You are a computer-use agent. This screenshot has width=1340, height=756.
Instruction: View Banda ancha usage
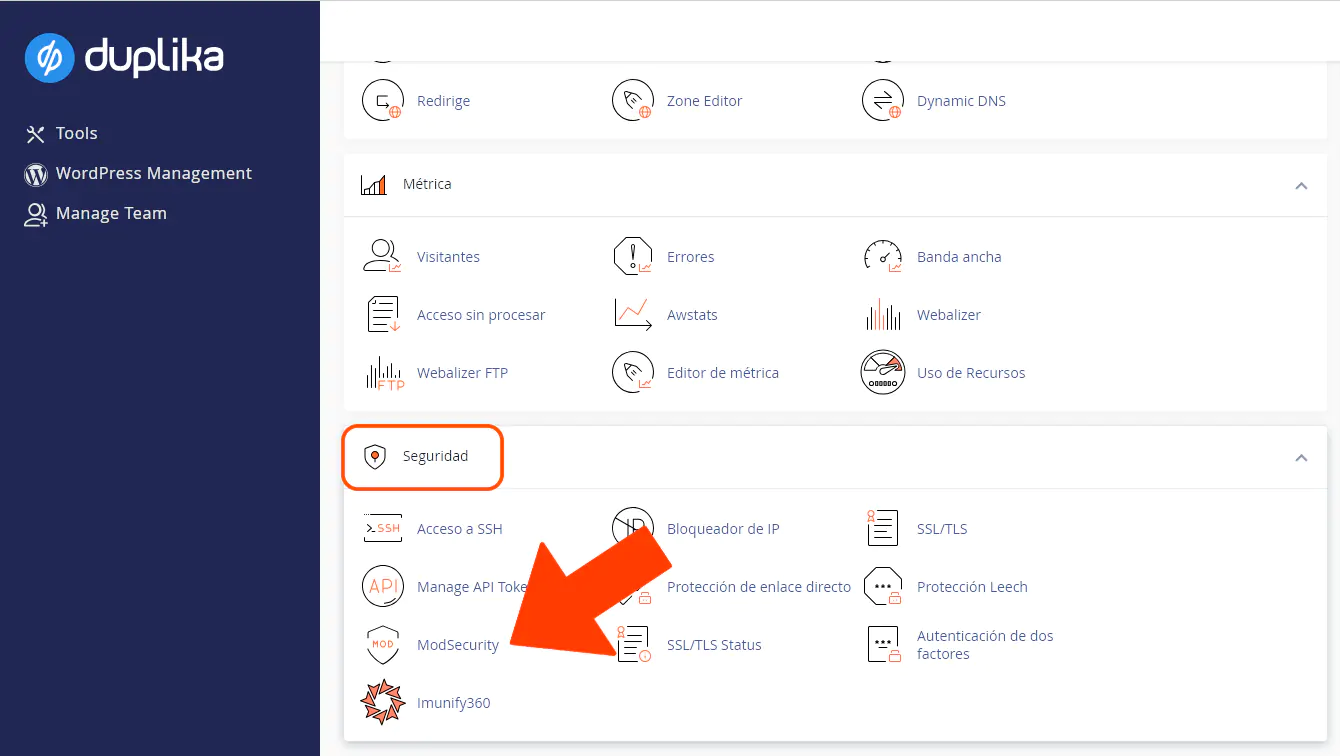coord(959,256)
